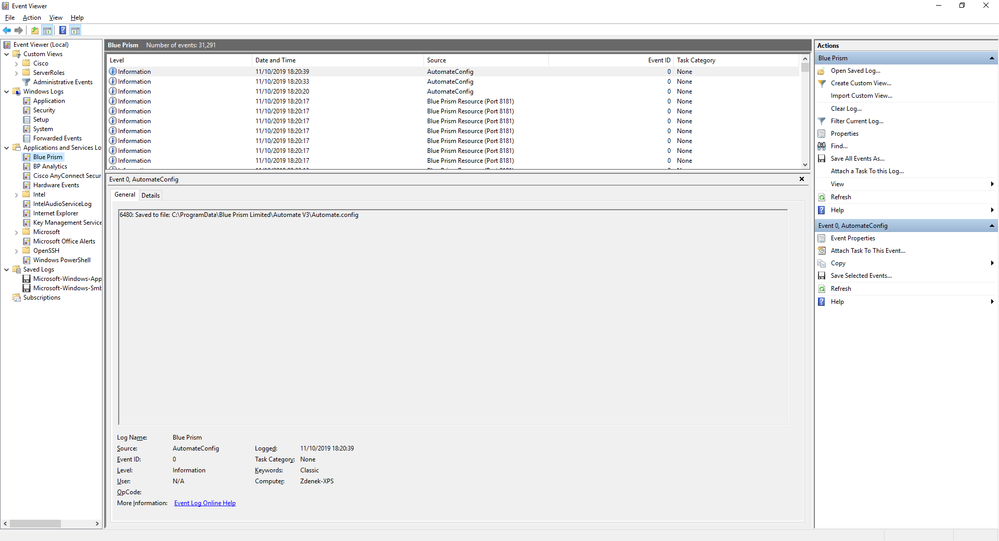This screenshot has height=541, width=999.
Task: Open the Help menu in menu bar
Action: click(x=77, y=18)
